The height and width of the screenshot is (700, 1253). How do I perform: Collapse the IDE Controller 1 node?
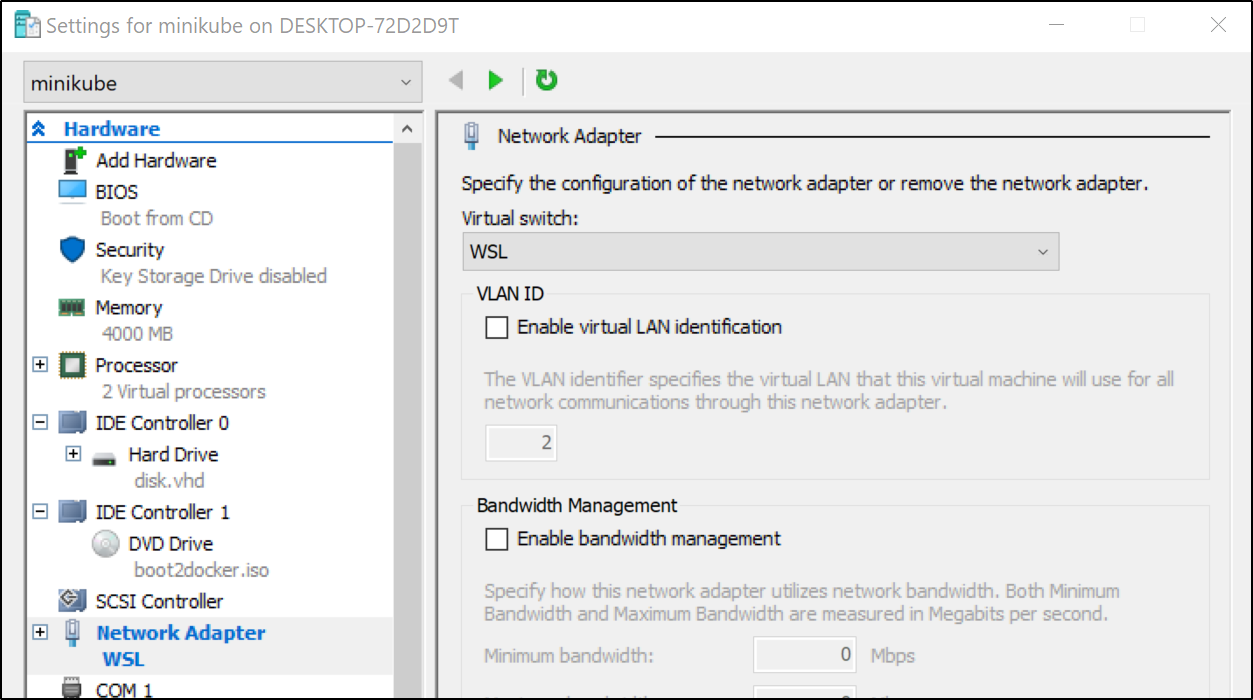(40, 512)
